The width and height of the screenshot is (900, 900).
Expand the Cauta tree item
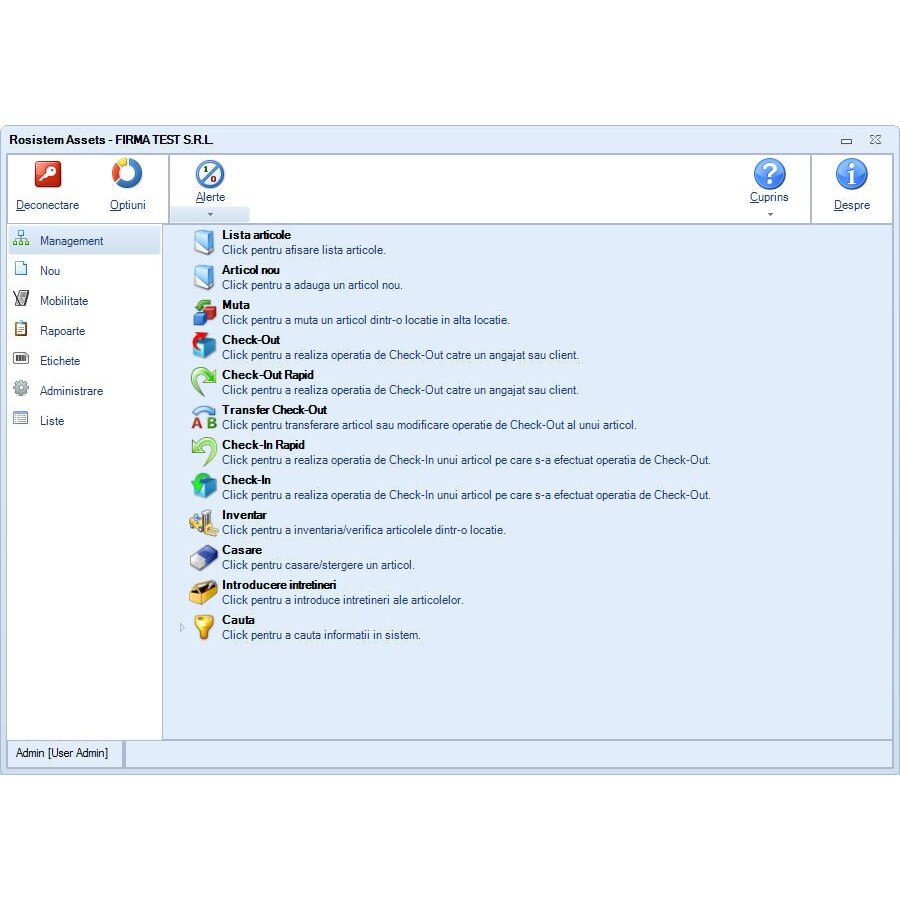pyautogui.click(x=182, y=627)
